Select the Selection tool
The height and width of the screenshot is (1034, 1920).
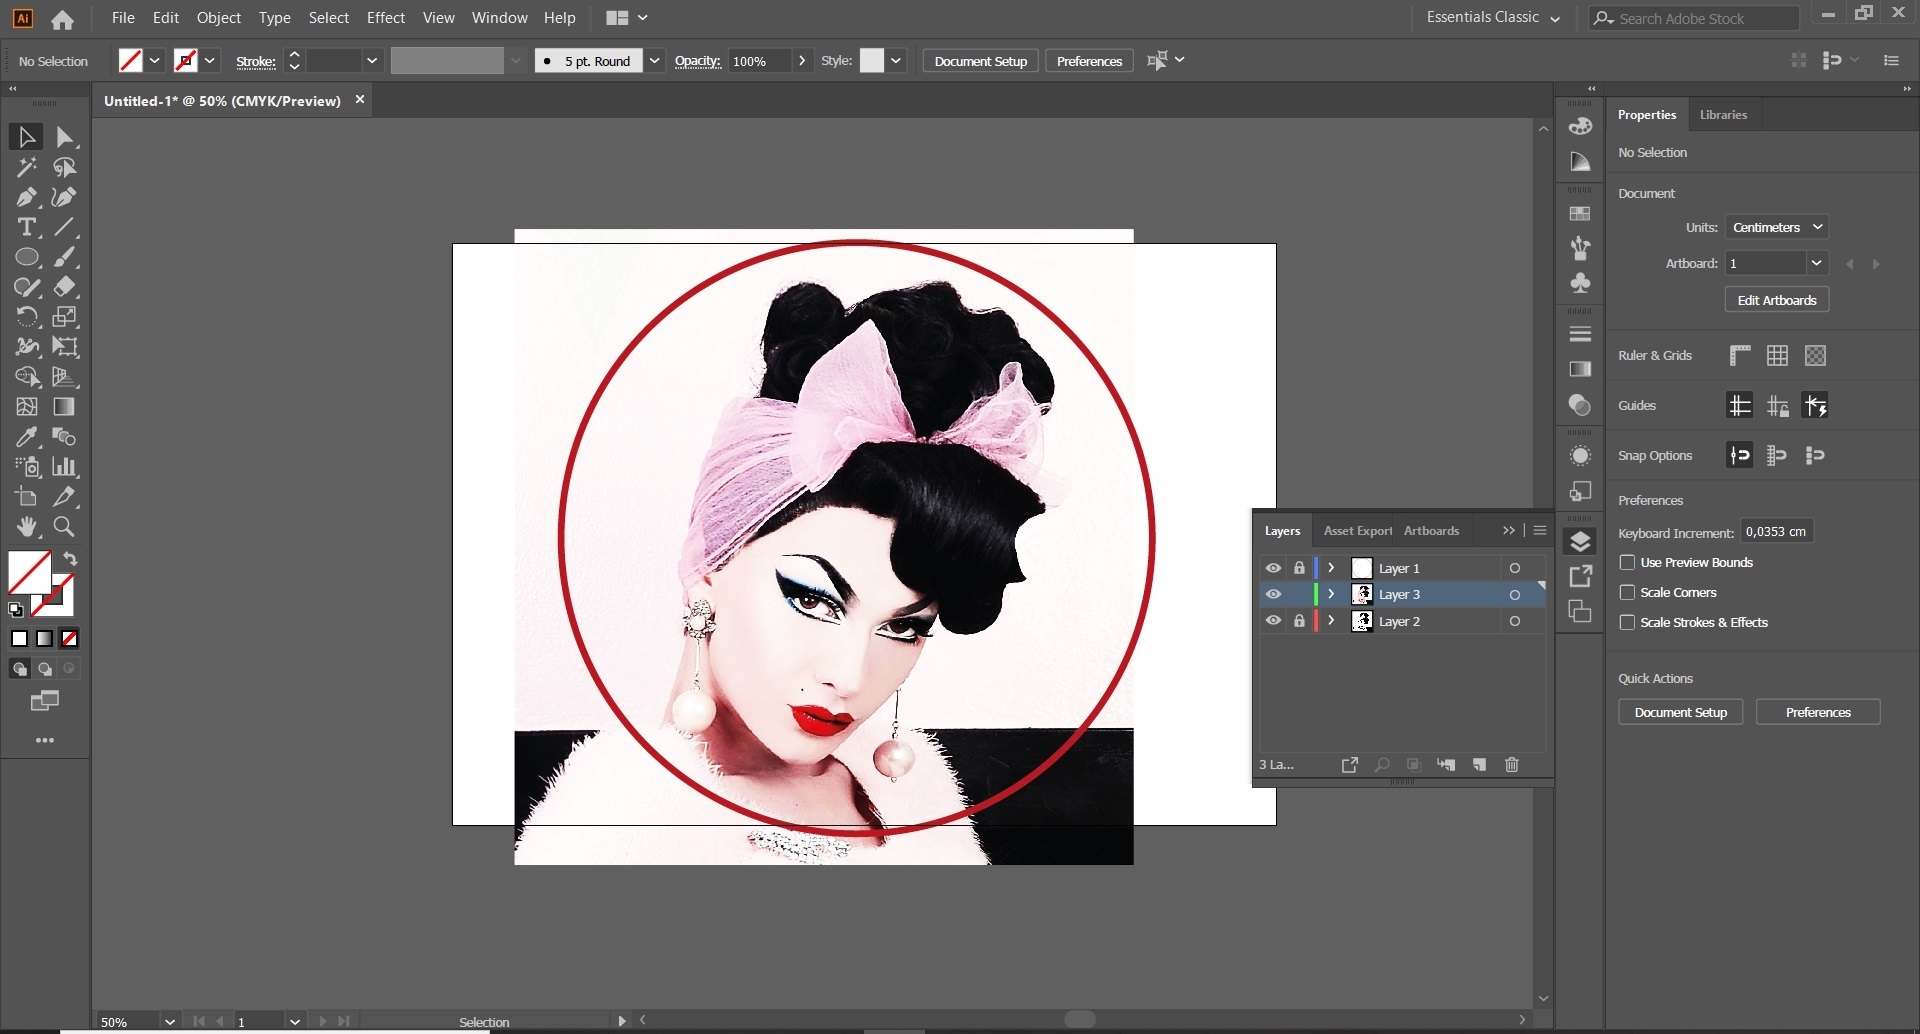click(x=26, y=137)
